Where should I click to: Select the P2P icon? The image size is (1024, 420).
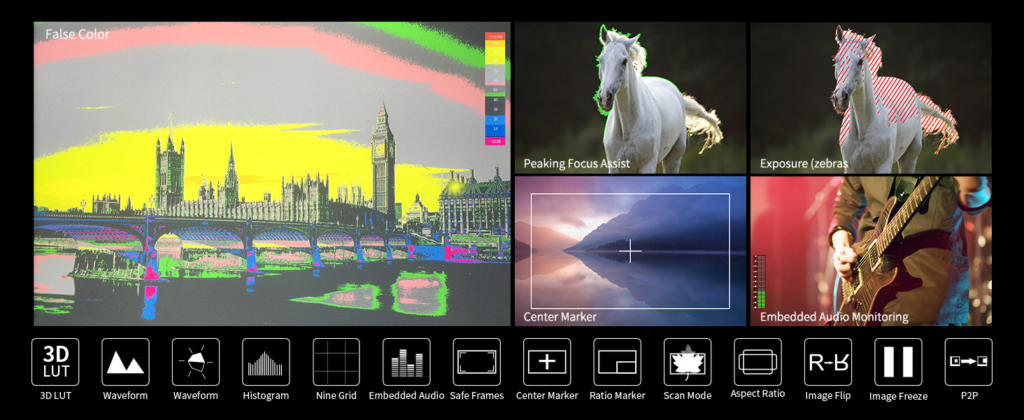pyautogui.click(x=968, y=362)
